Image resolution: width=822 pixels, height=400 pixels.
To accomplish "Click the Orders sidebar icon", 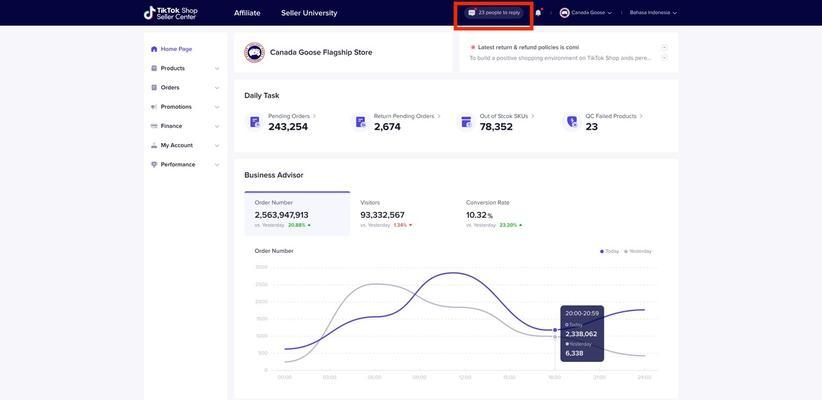I will [154, 88].
